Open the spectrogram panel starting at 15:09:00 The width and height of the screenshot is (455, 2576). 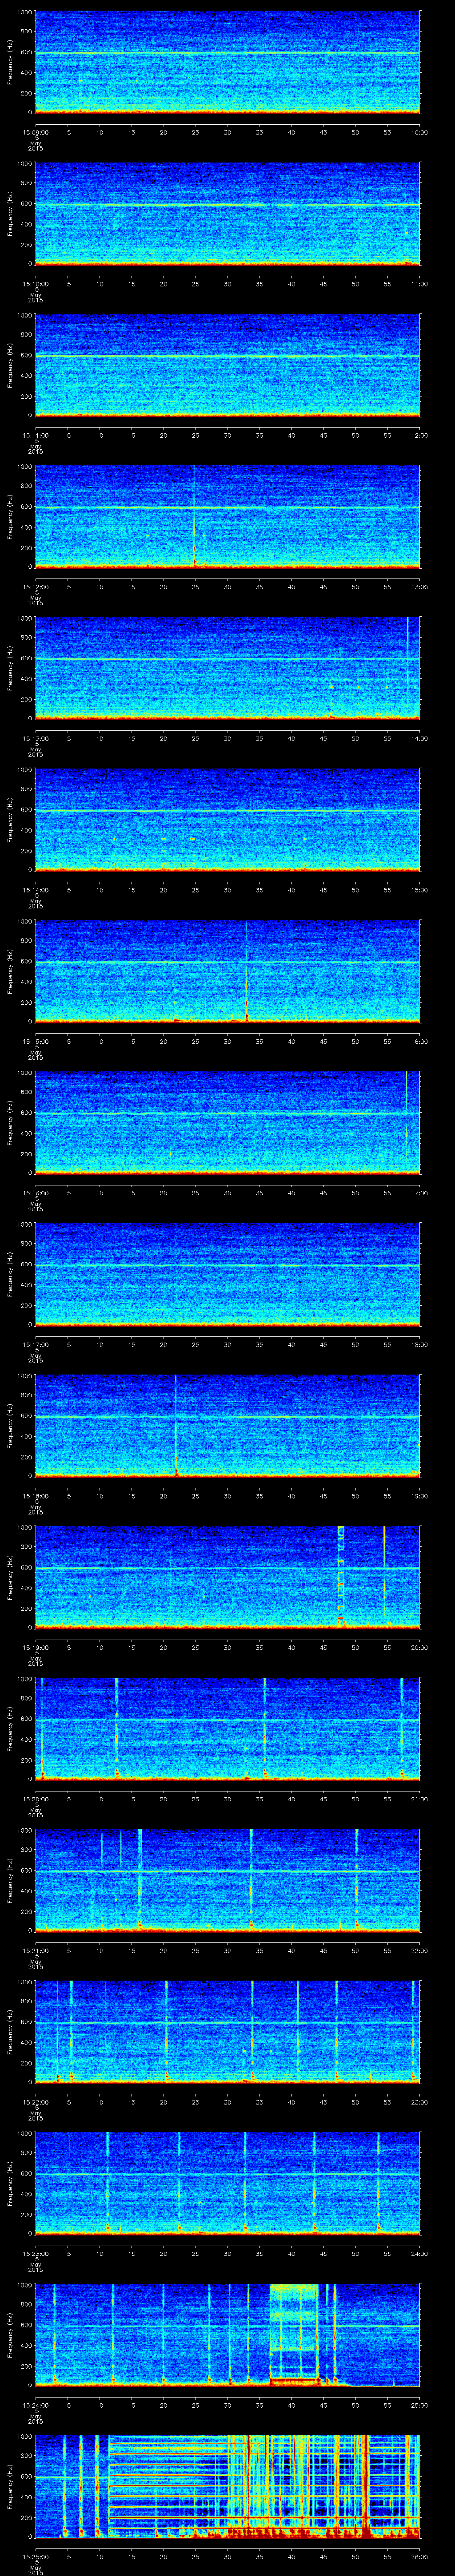coord(227,62)
